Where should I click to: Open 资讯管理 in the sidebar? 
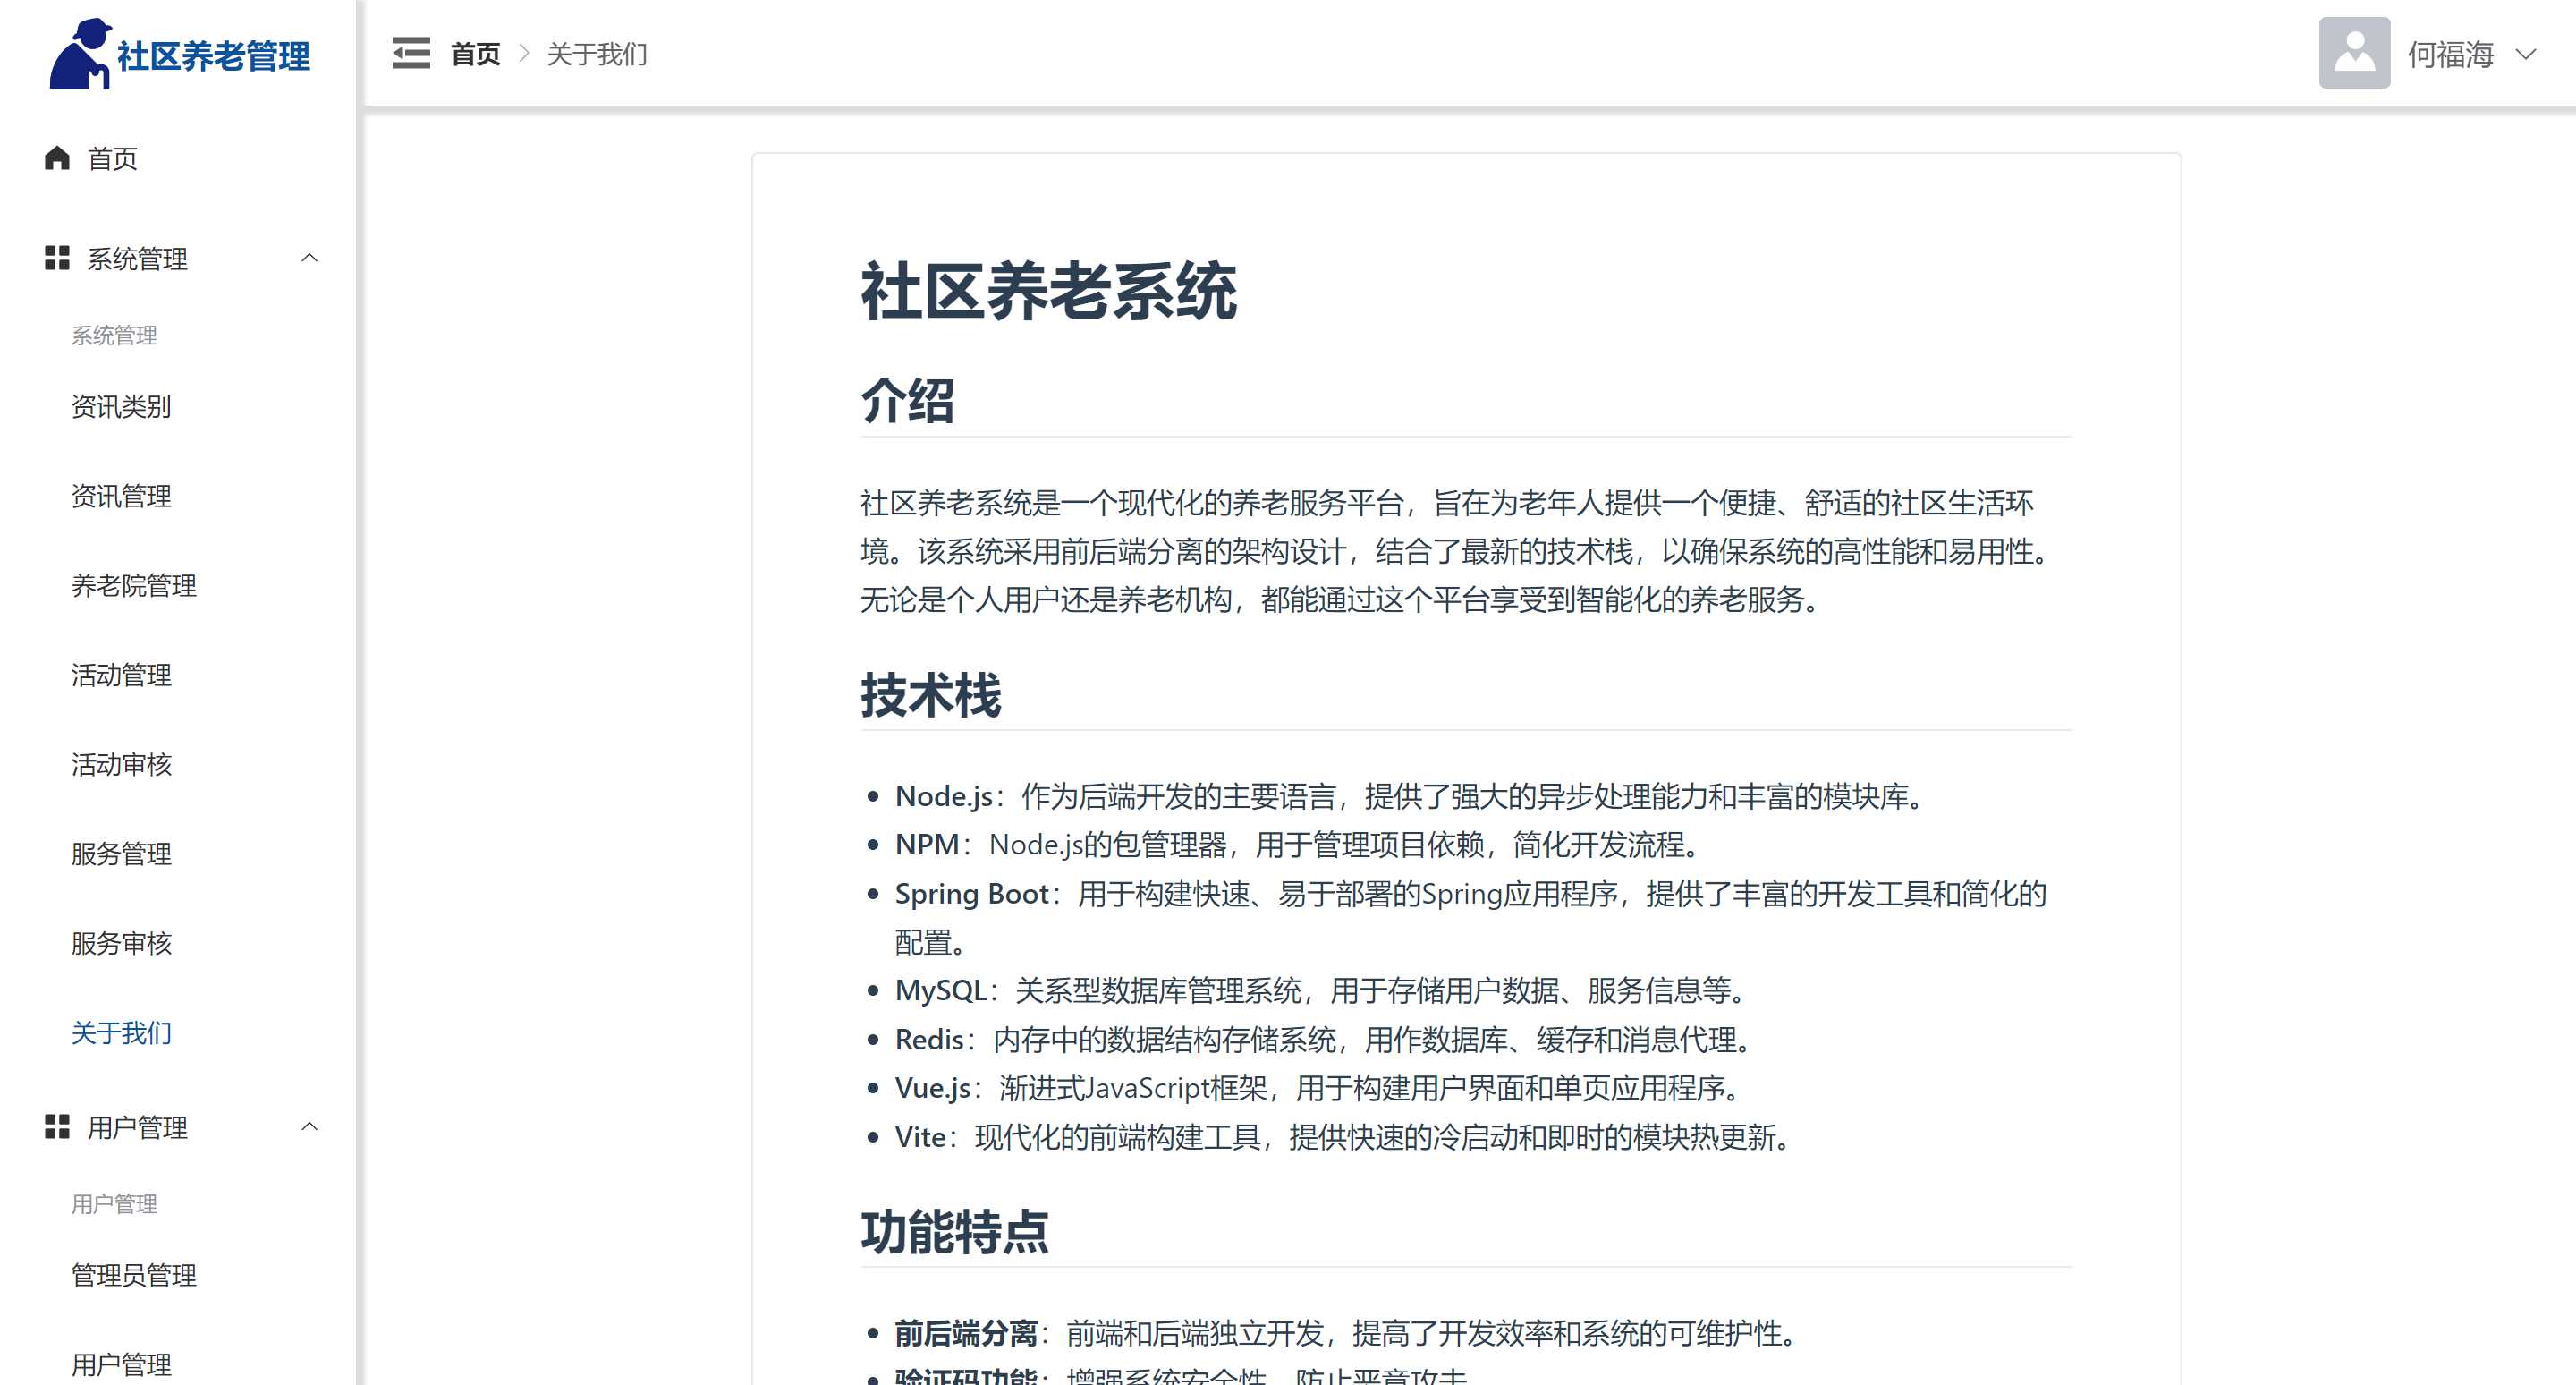click(x=121, y=496)
